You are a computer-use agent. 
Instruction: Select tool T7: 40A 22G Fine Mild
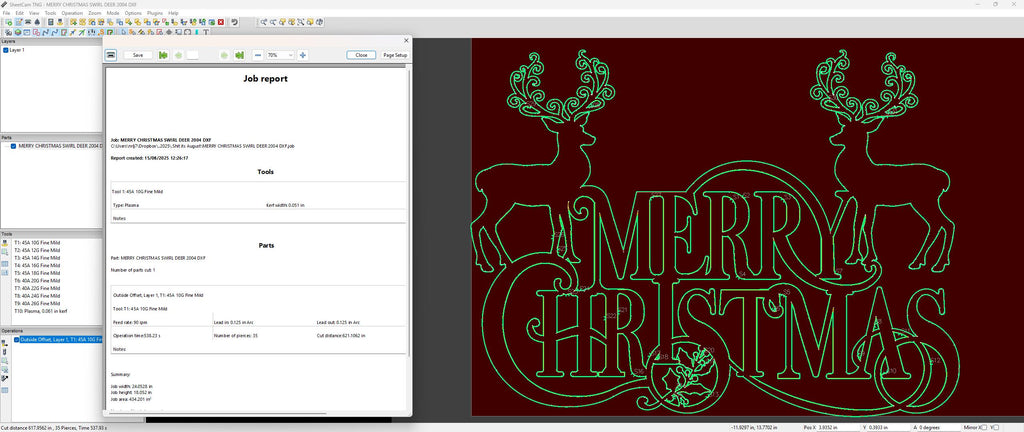[37, 288]
